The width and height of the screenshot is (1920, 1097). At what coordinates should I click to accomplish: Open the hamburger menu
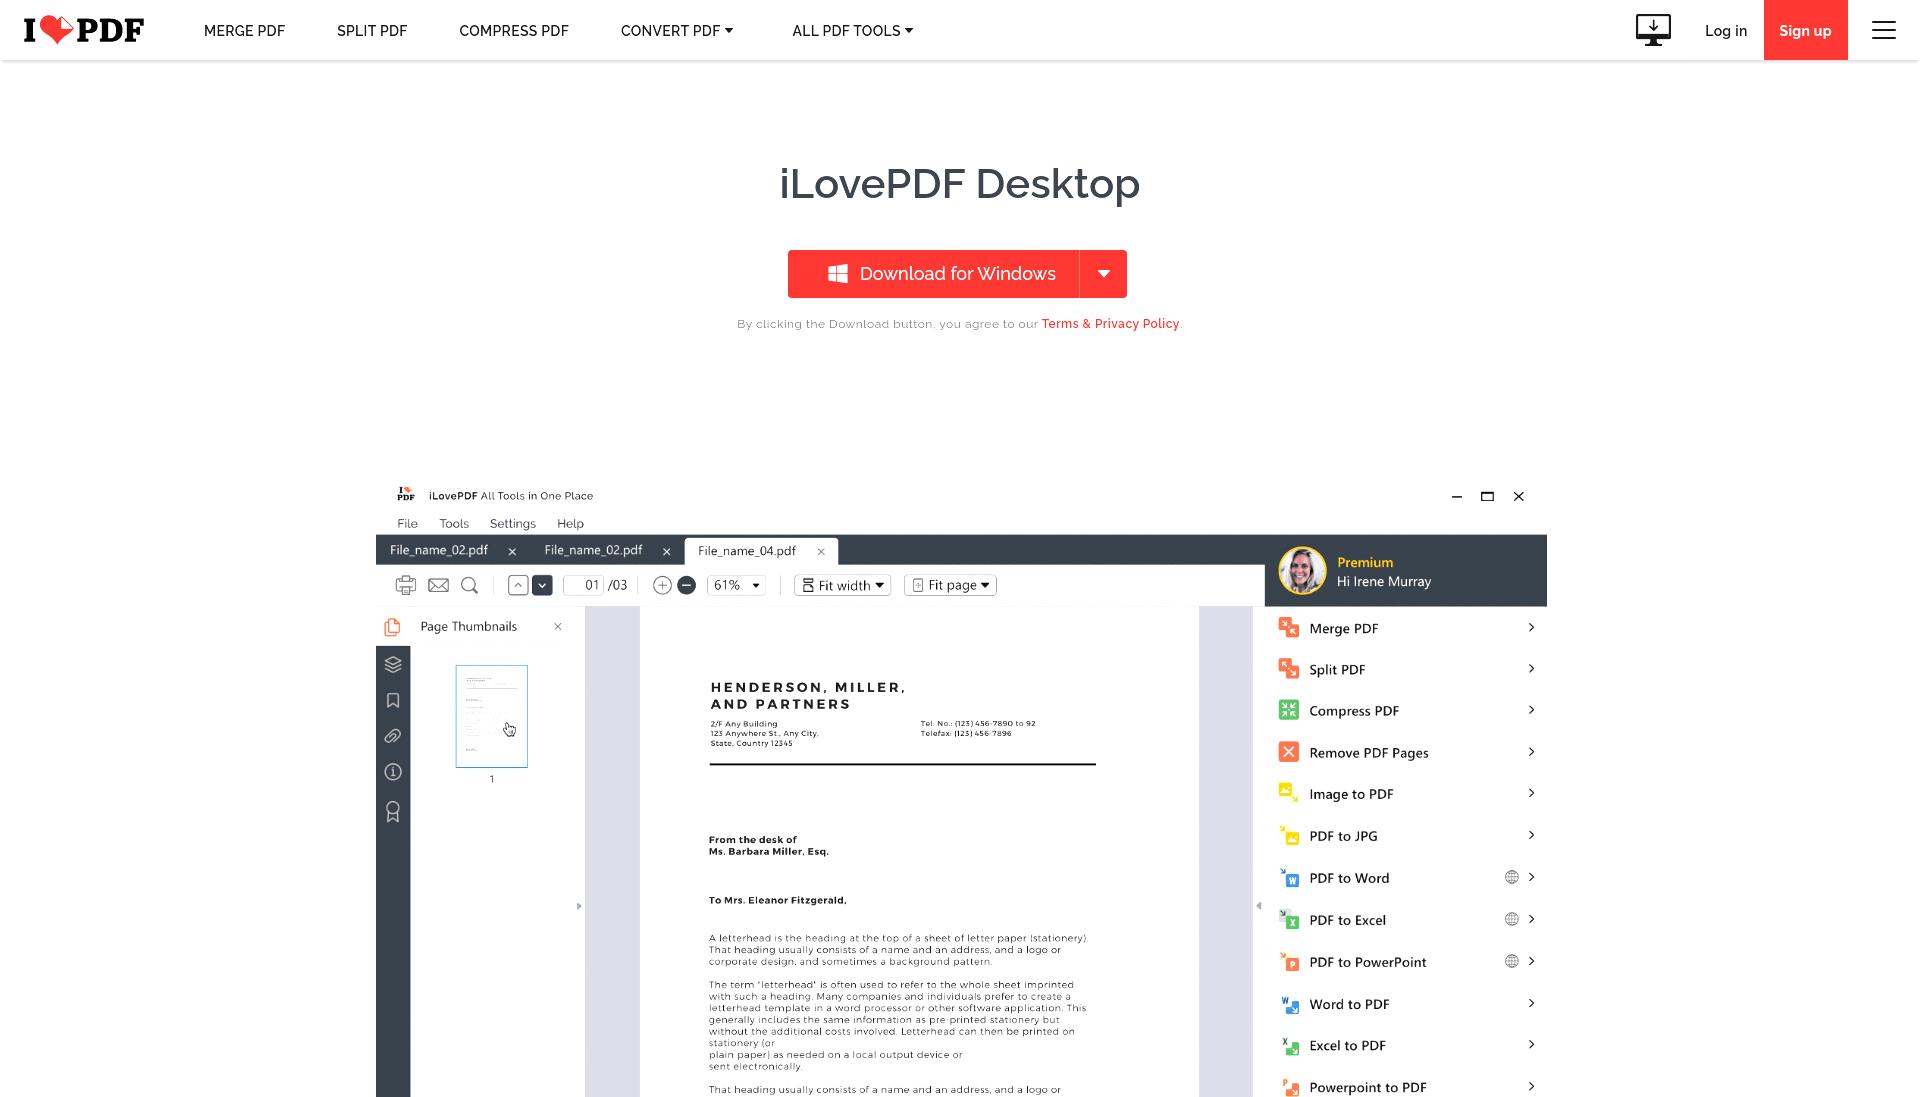coord(1884,30)
